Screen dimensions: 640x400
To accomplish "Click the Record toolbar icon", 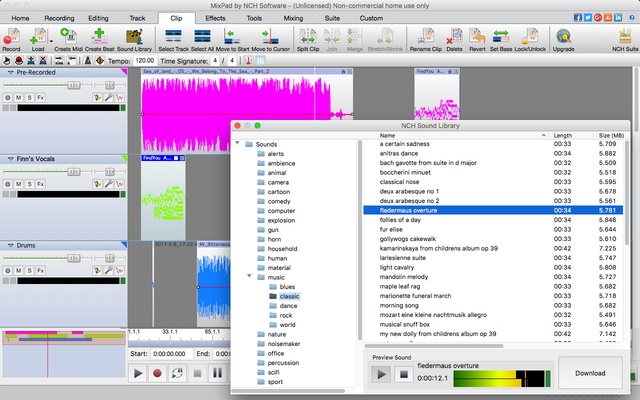I will (x=11, y=40).
